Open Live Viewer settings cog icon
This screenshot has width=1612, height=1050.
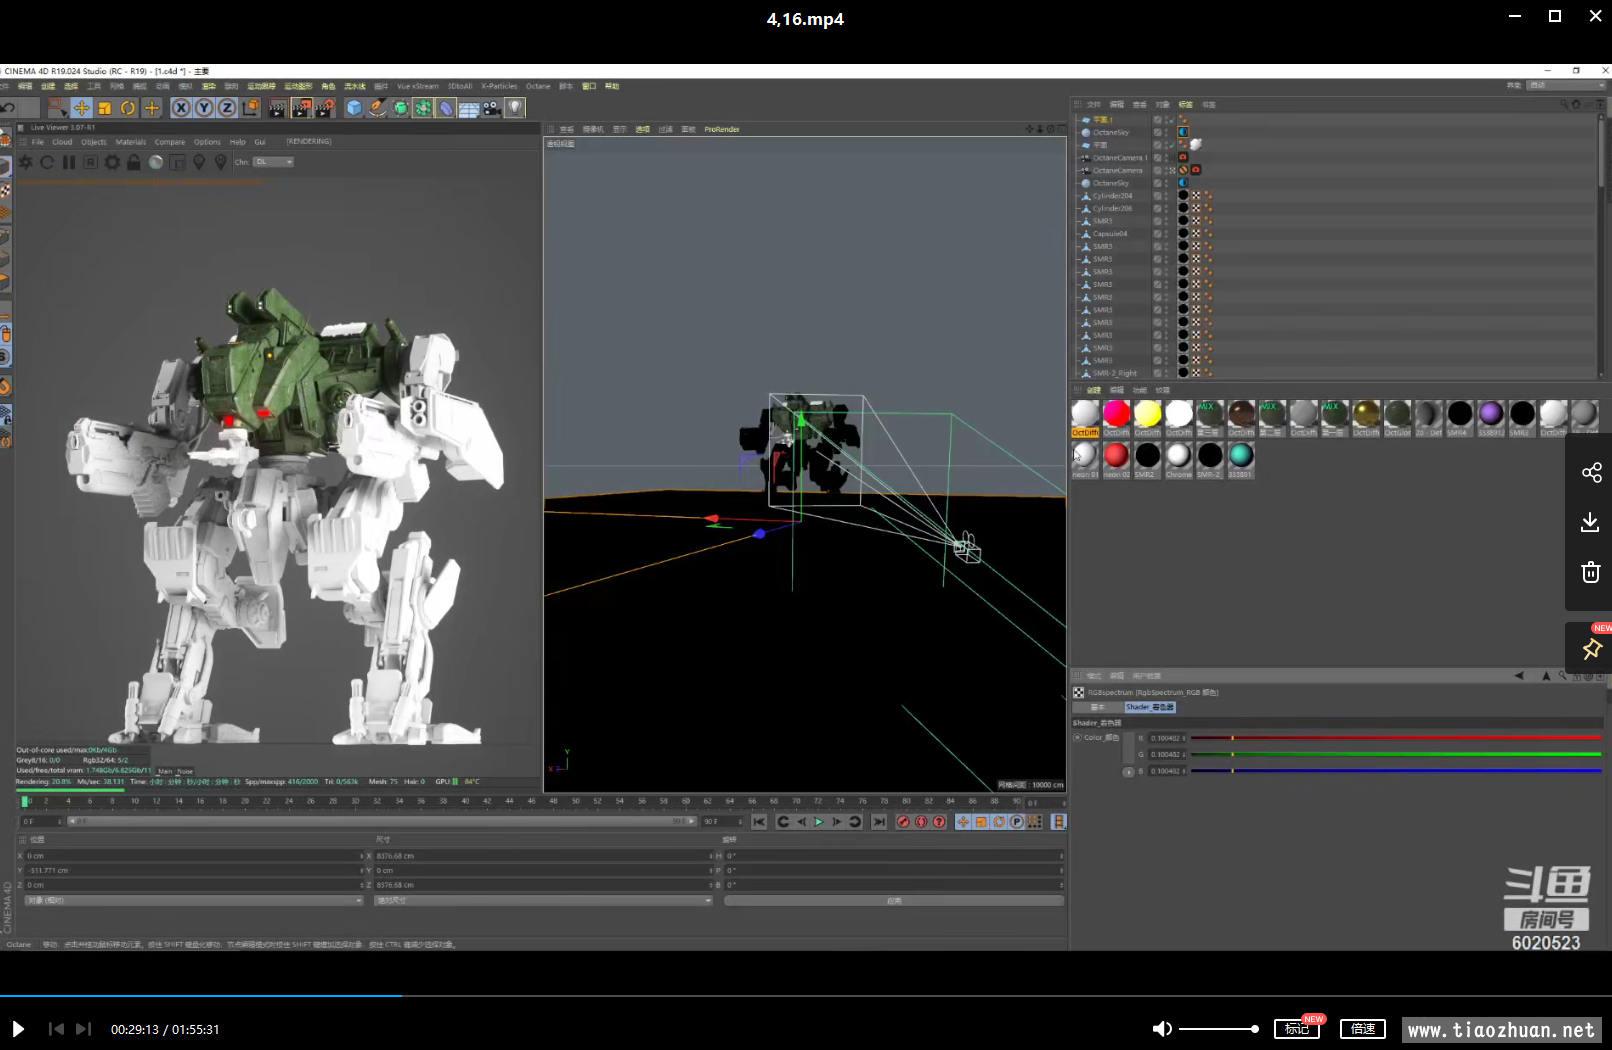[x=112, y=162]
